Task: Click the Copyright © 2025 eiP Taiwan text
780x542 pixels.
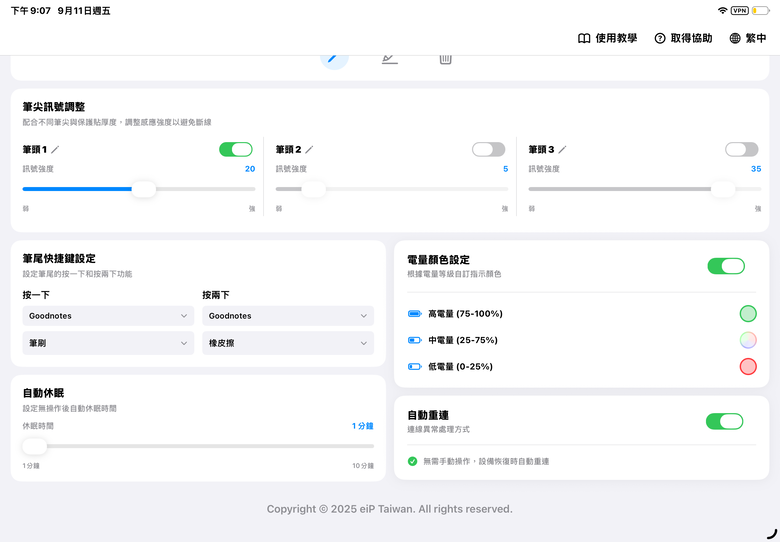Action: point(390,509)
